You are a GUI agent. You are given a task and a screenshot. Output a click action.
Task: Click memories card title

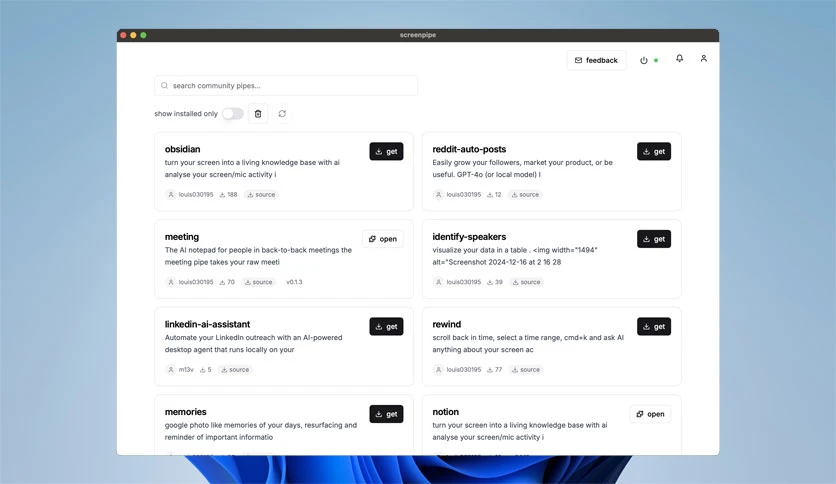point(186,412)
